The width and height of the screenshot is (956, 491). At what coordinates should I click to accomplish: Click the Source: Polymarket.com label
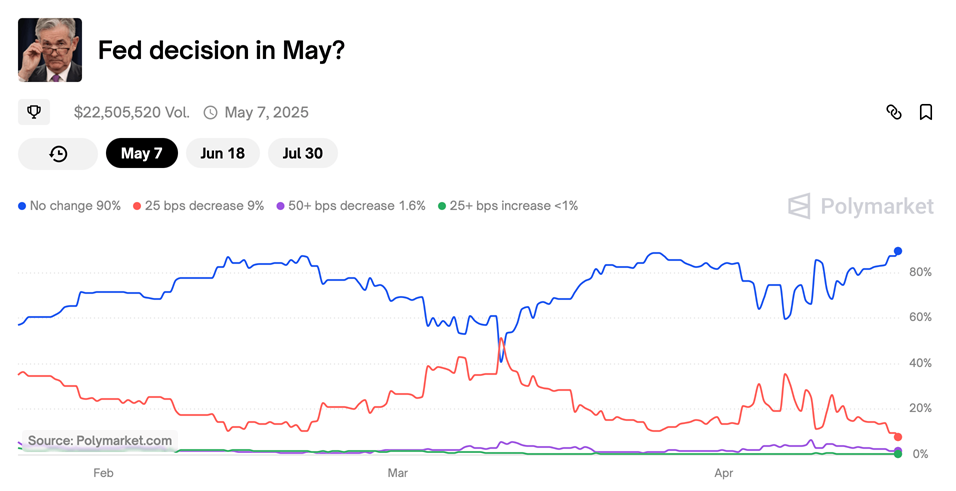click(x=99, y=440)
